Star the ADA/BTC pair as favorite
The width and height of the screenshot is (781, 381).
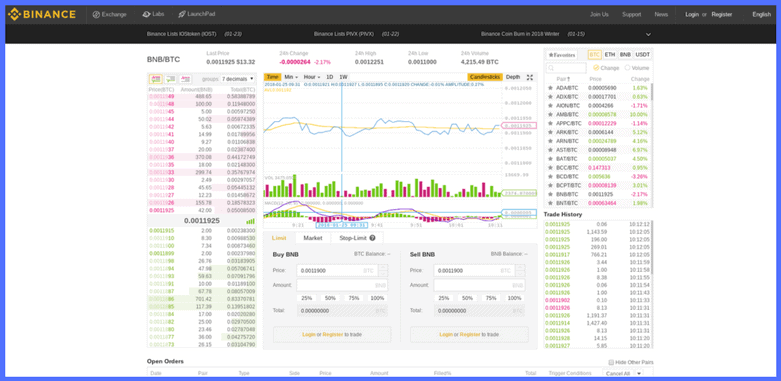pyautogui.click(x=550, y=88)
